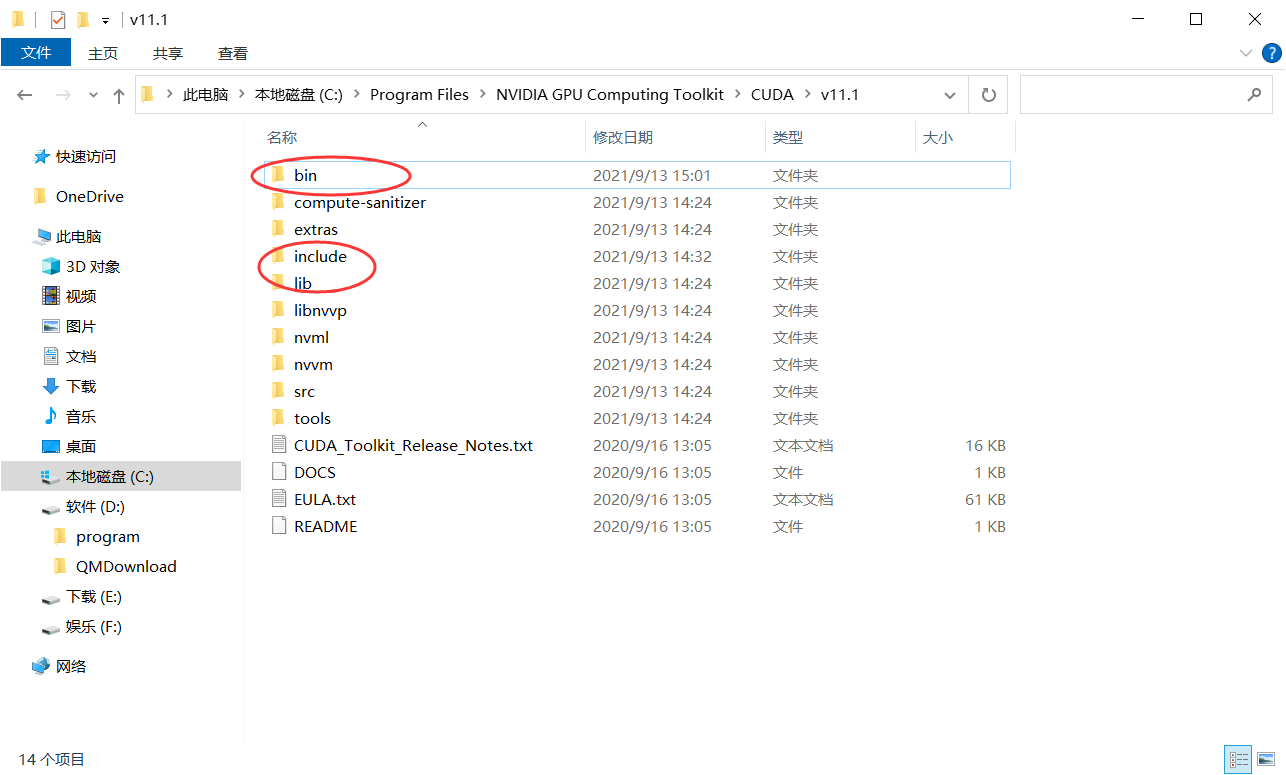The image size is (1286, 775).
Task: Click the DOCS file icon
Action: pyautogui.click(x=279, y=472)
